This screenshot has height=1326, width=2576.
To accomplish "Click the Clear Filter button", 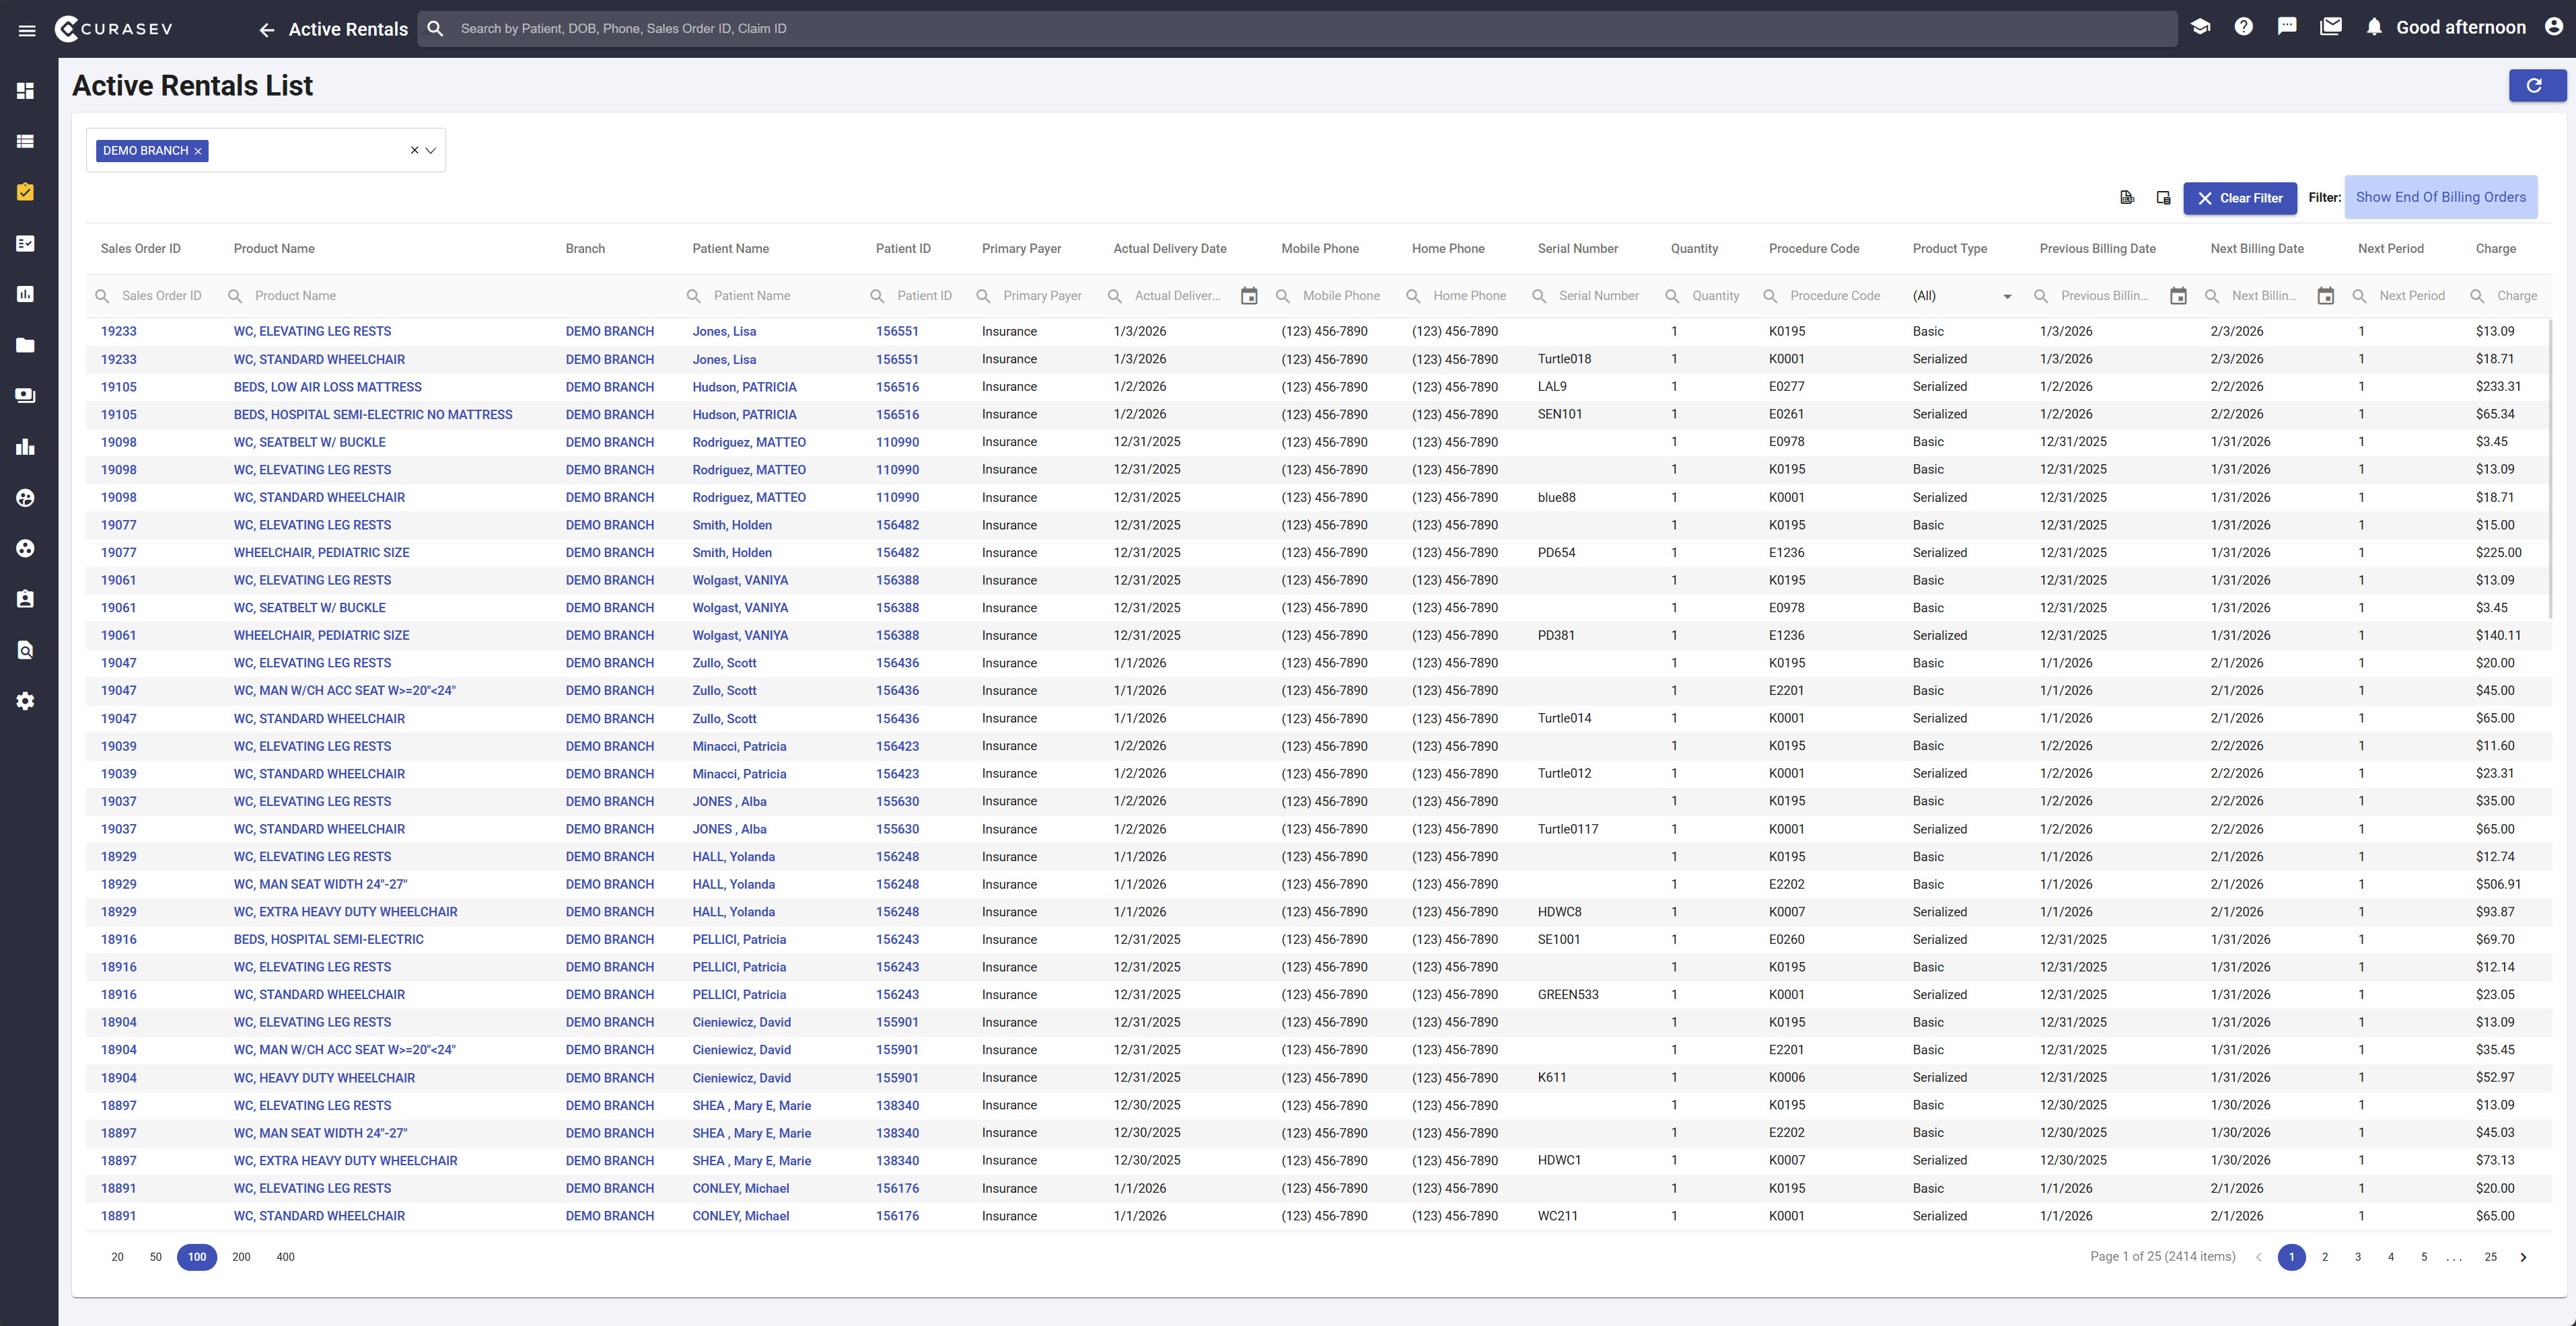I will 2240,198.
